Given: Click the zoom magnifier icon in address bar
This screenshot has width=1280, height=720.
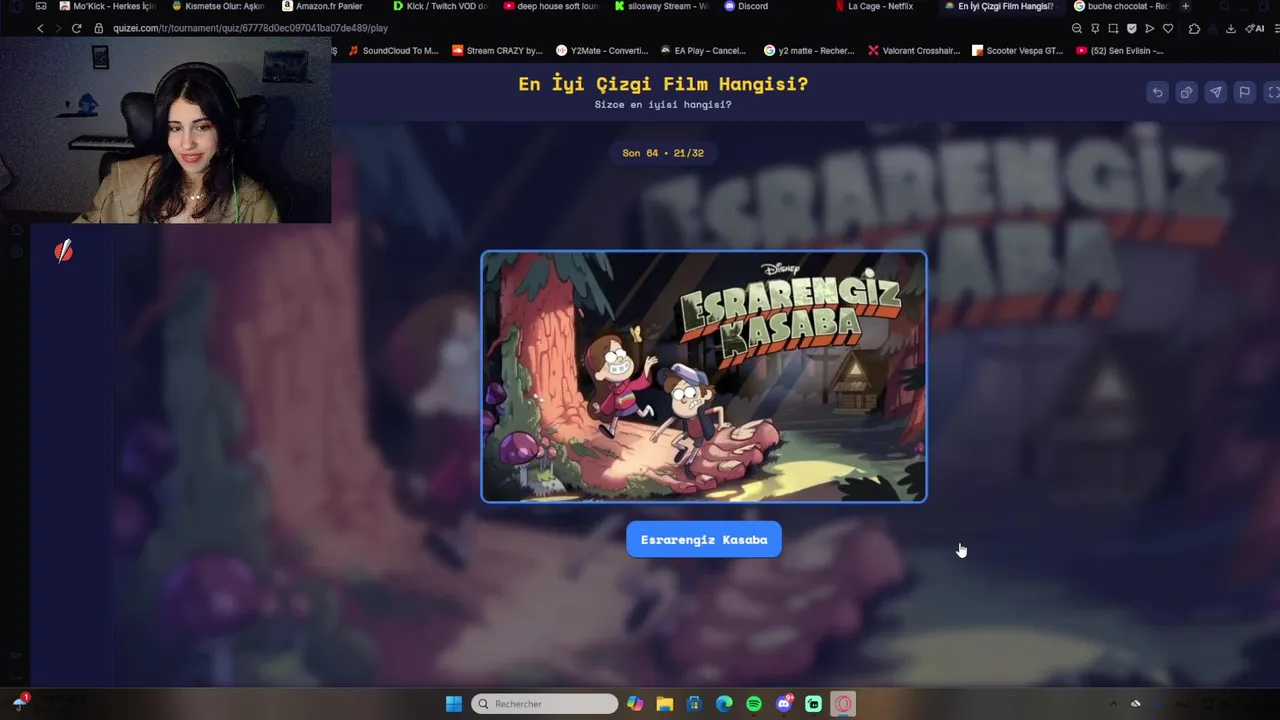Looking at the screenshot, I should [1077, 28].
